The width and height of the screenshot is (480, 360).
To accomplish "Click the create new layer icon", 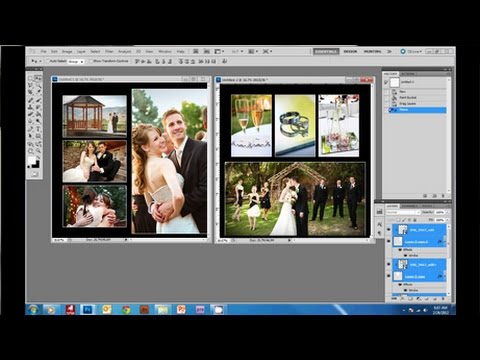I will point(435,299).
